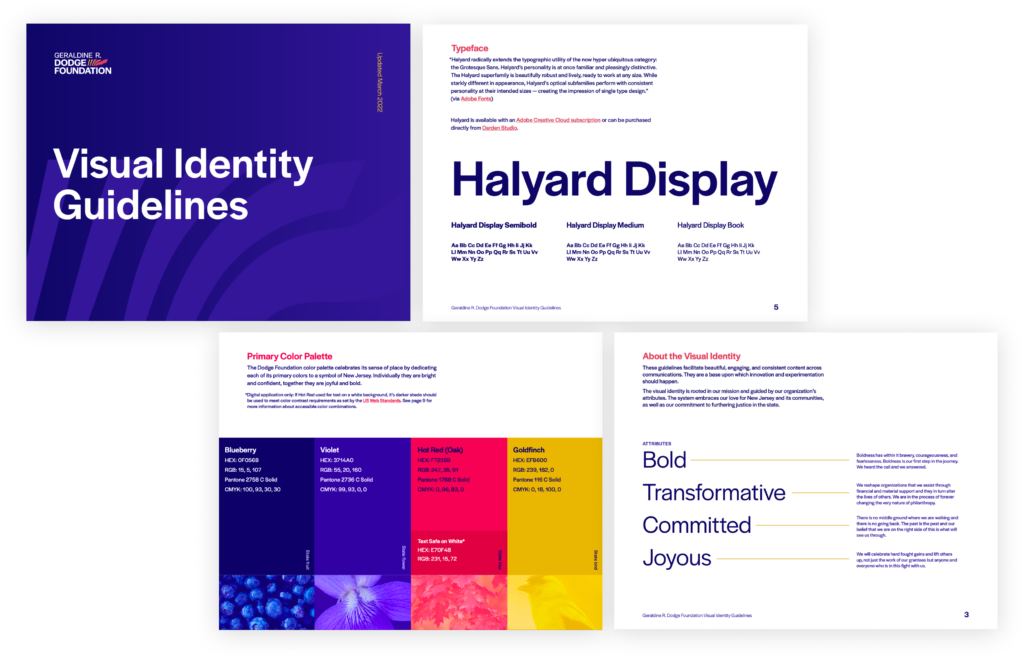Screen dimensions: 1024x659
Task: Open the red oak leaves photo thumbnail
Action: 459,602
